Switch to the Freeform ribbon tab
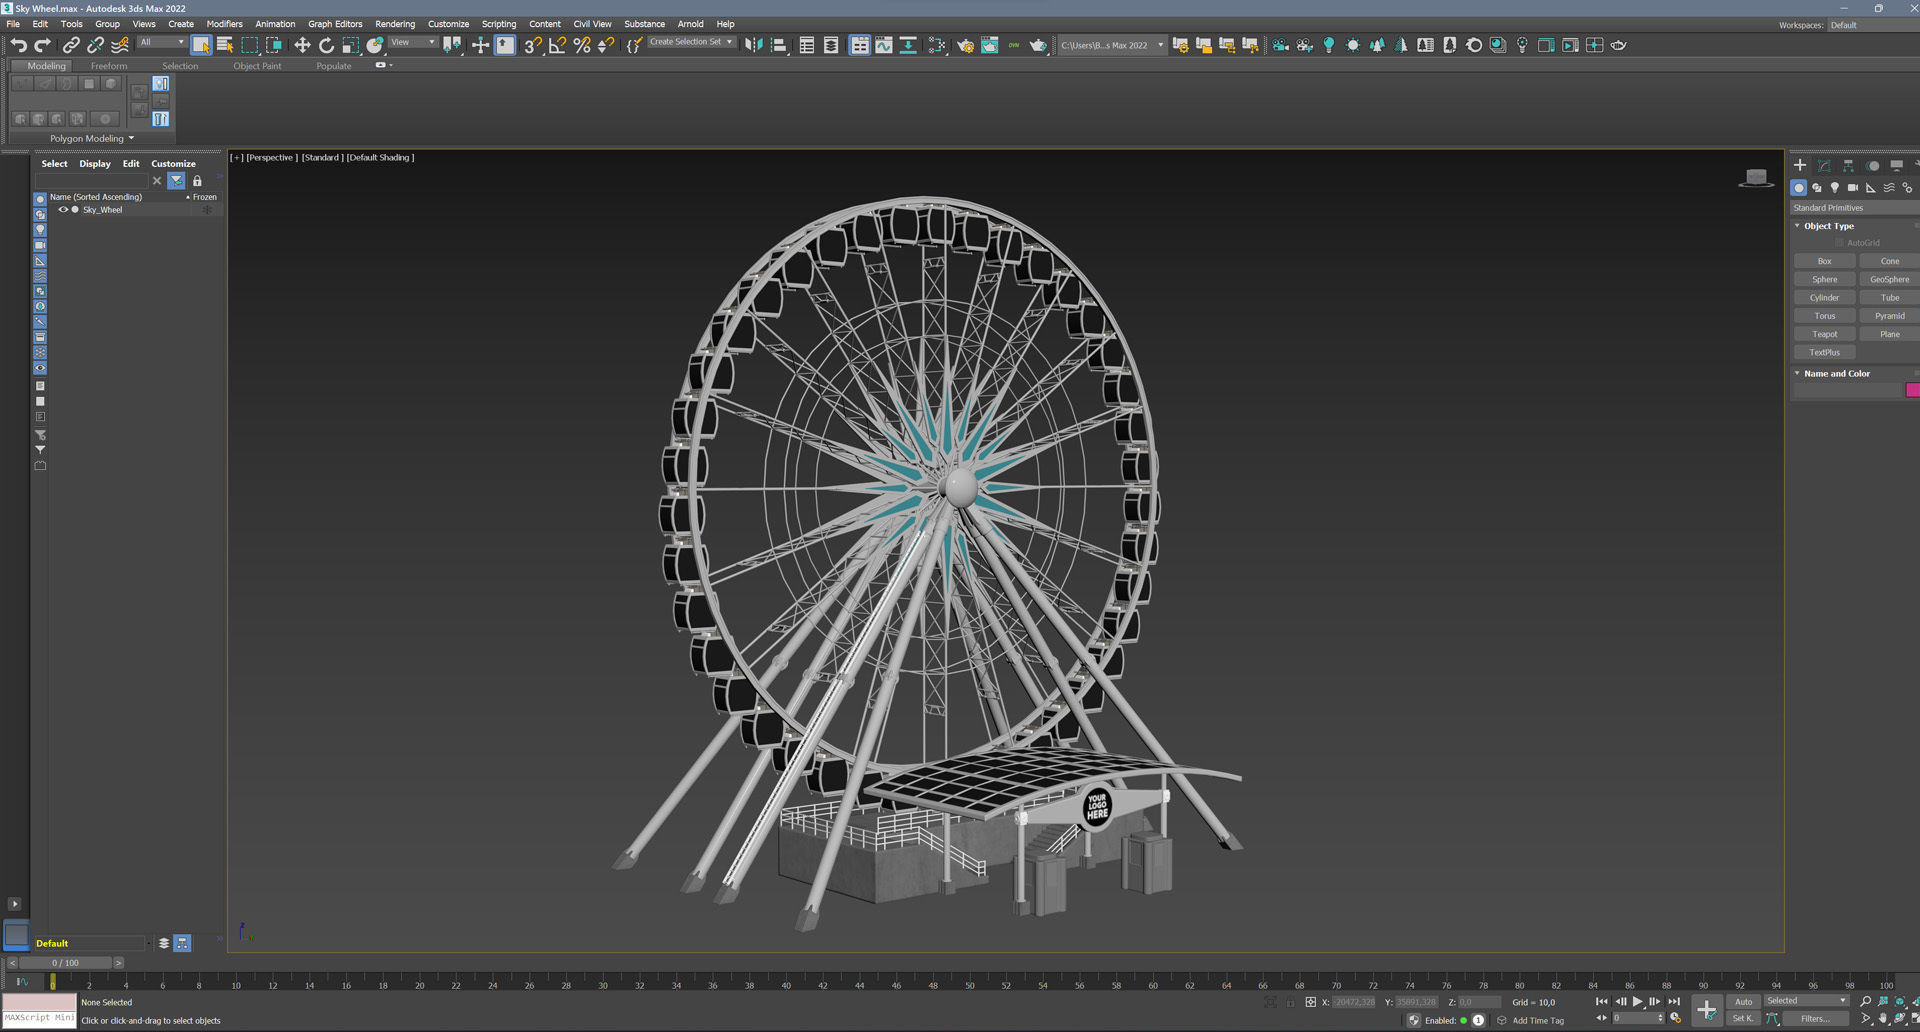1920x1032 pixels. [x=109, y=66]
